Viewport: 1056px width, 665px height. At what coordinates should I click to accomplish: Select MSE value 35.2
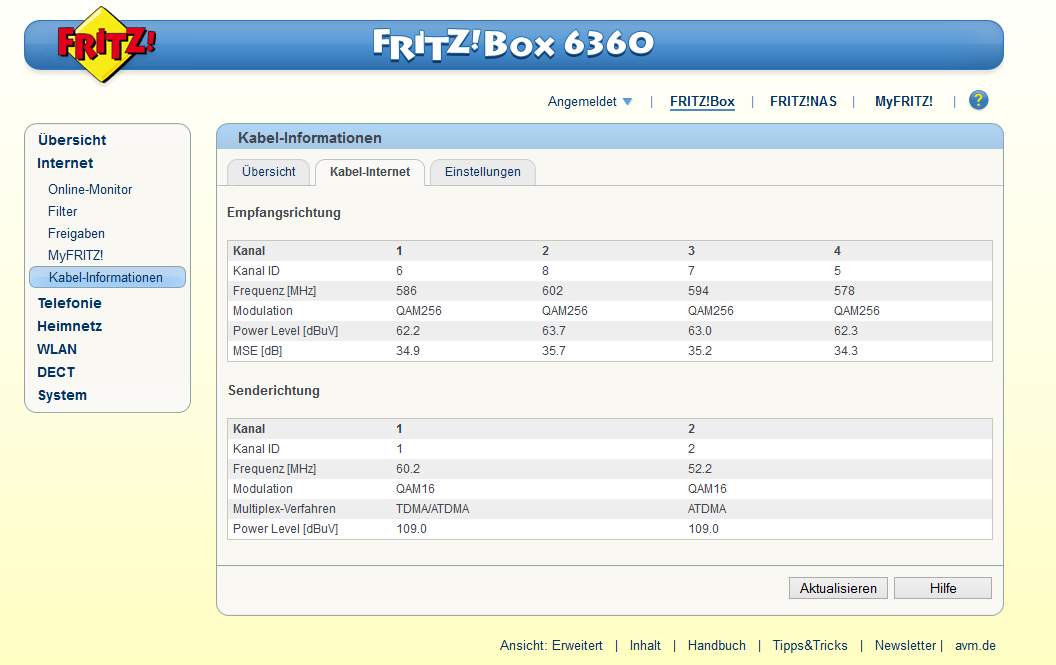(700, 351)
